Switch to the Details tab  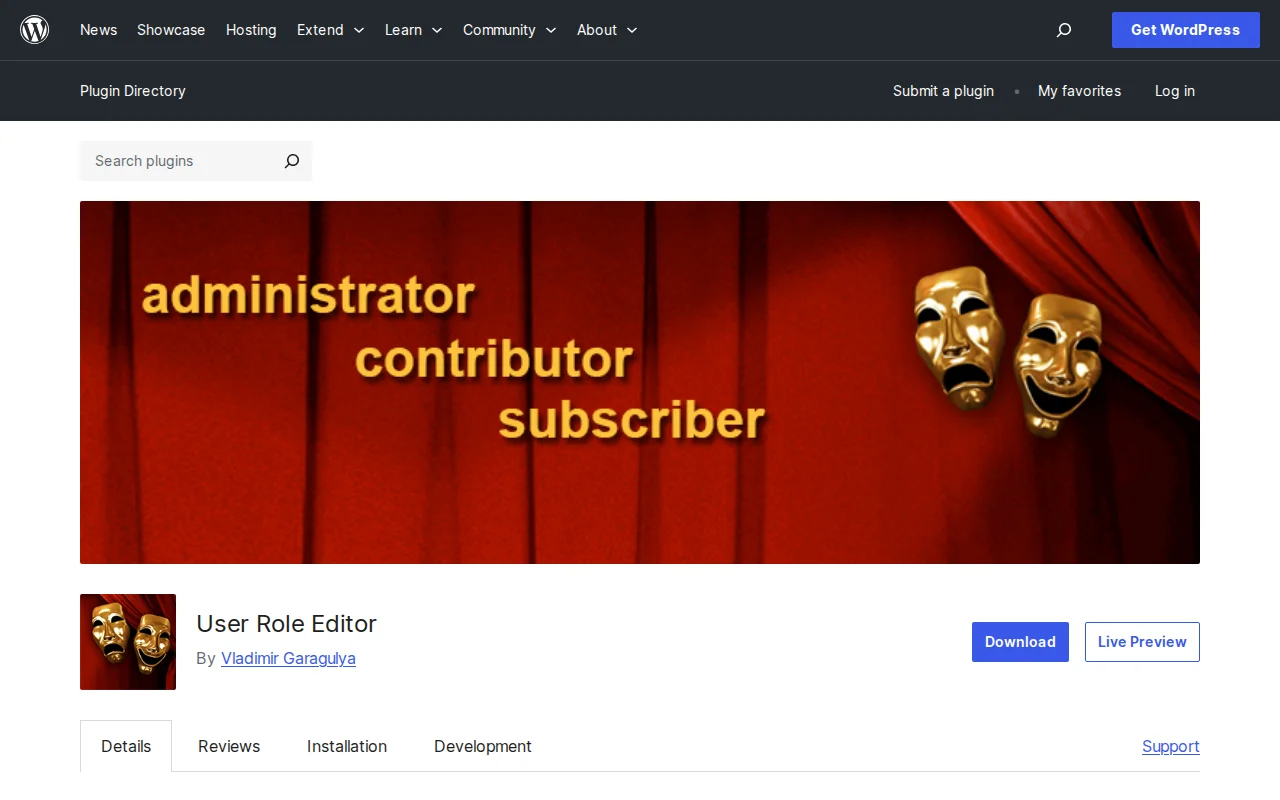(x=126, y=746)
